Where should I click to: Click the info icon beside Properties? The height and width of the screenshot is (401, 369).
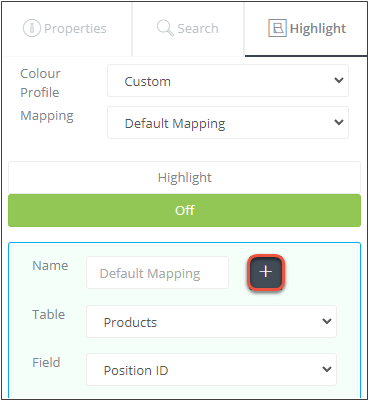tap(31, 28)
